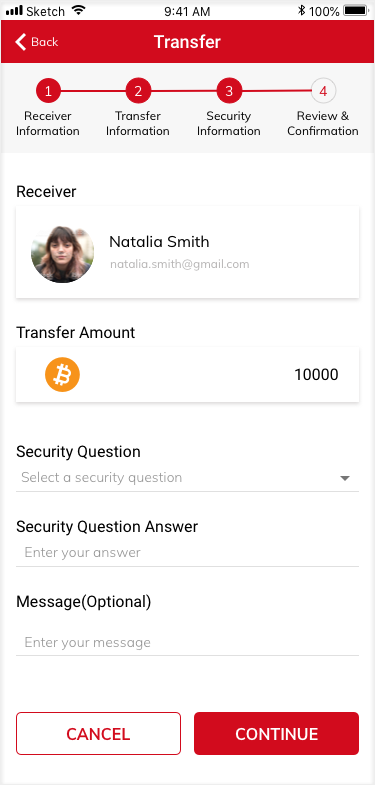Screen dimensions: 375x785
Task: Click the CONTINUE button
Action: [x=276, y=733]
